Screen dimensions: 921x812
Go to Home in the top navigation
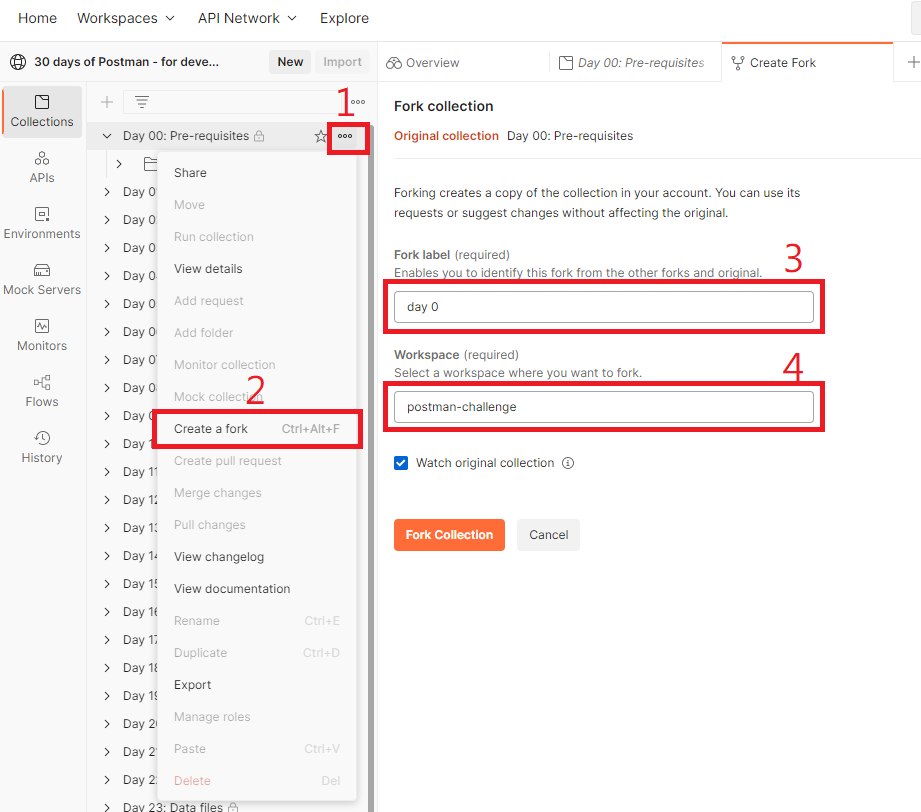38,18
